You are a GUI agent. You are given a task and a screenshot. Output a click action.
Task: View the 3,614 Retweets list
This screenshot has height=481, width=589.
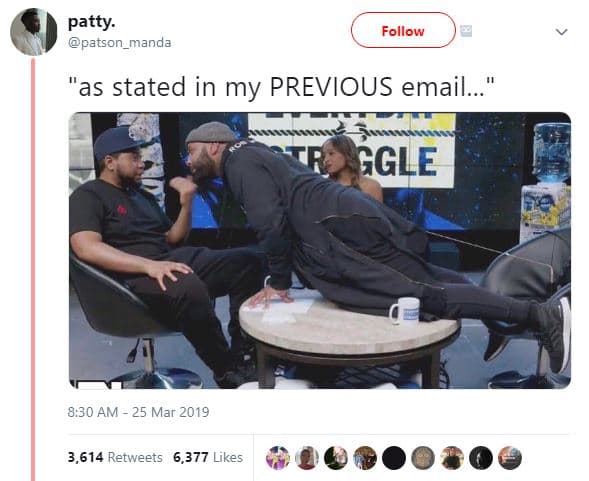point(115,457)
